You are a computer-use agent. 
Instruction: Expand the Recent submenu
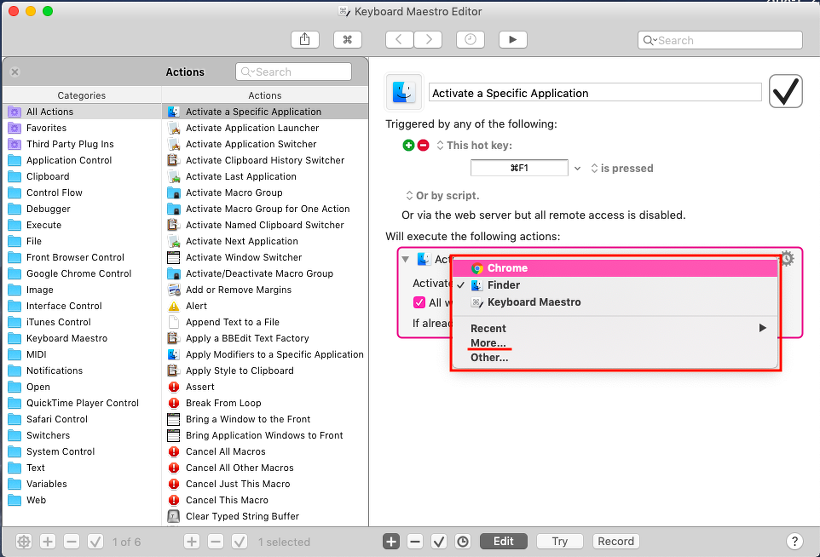click(616, 328)
